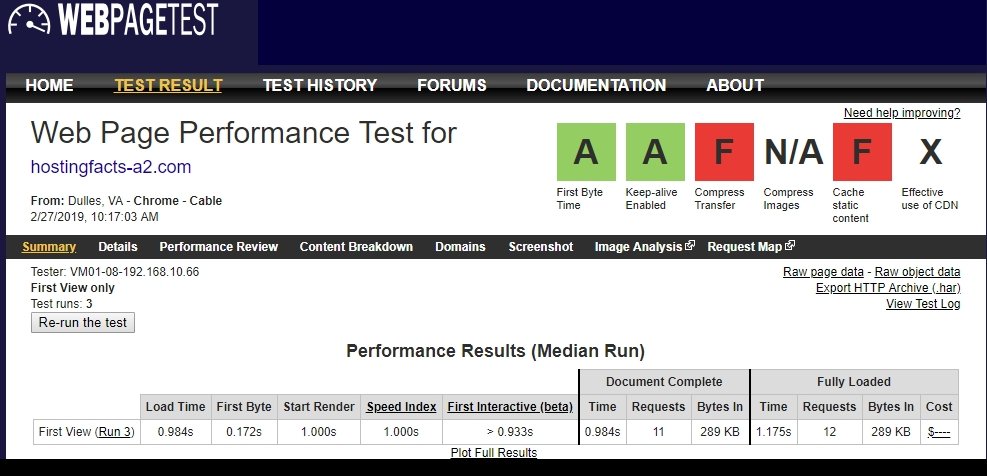Click the Effective use of CDN X grade

(930, 152)
